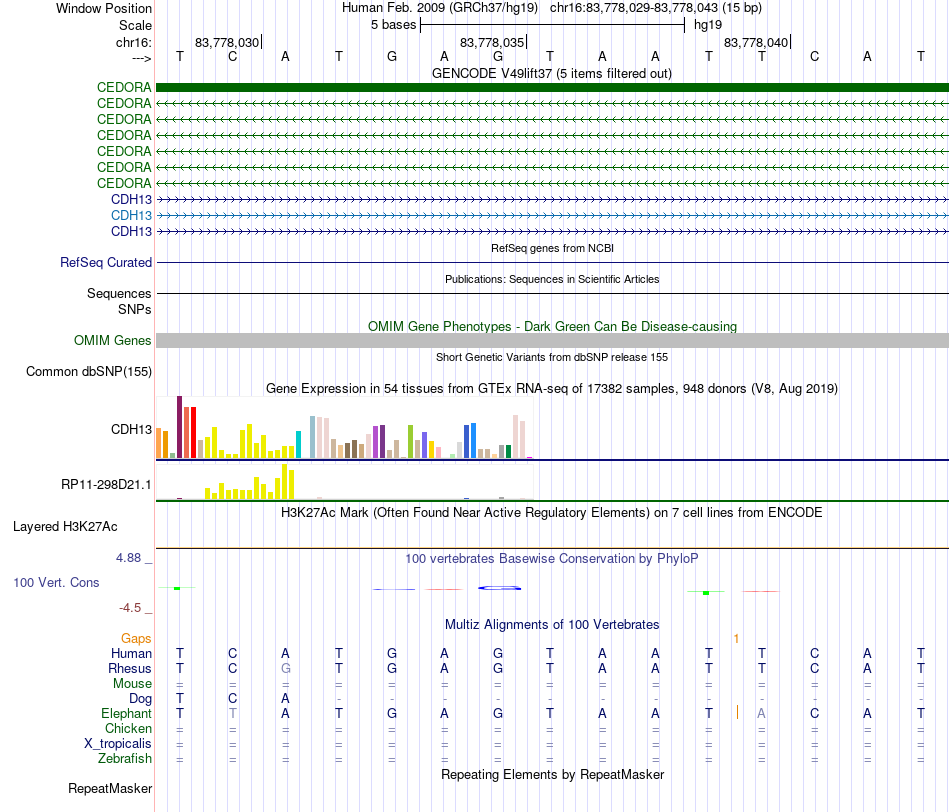Screen dimensions: 950x812
Task: Click the Sequences track label
Action: pos(119,293)
